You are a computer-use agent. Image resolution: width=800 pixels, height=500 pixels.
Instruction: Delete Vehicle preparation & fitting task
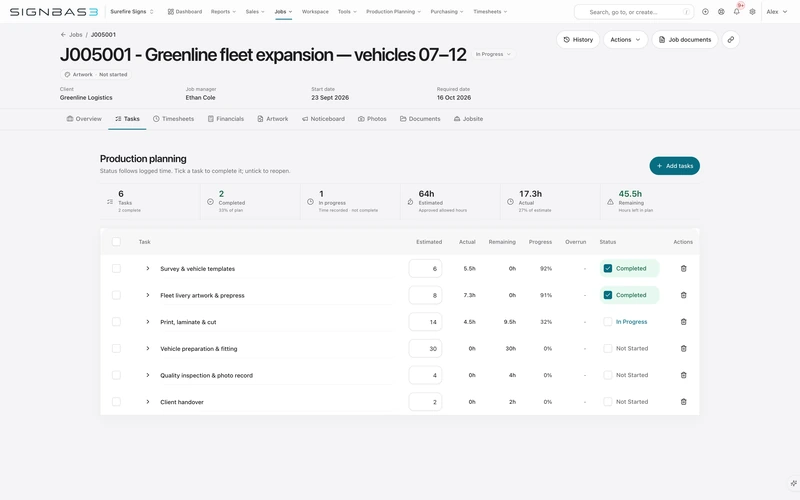pyautogui.click(x=683, y=348)
